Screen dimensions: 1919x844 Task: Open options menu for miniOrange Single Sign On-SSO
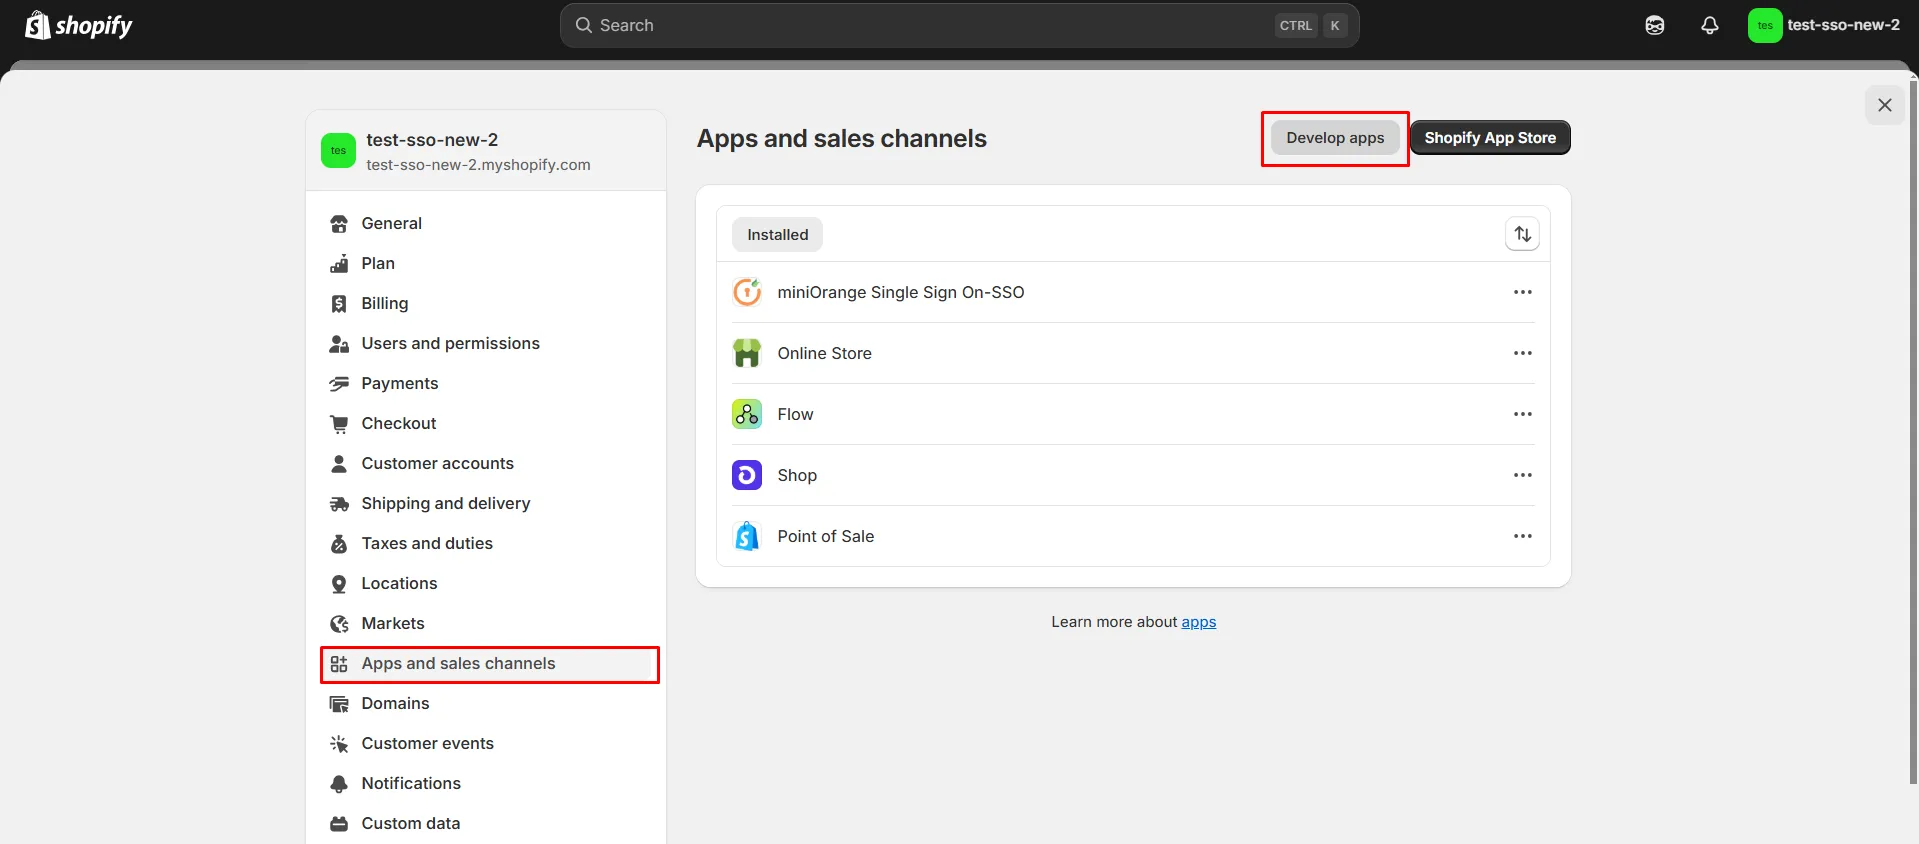tap(1522, 292)
